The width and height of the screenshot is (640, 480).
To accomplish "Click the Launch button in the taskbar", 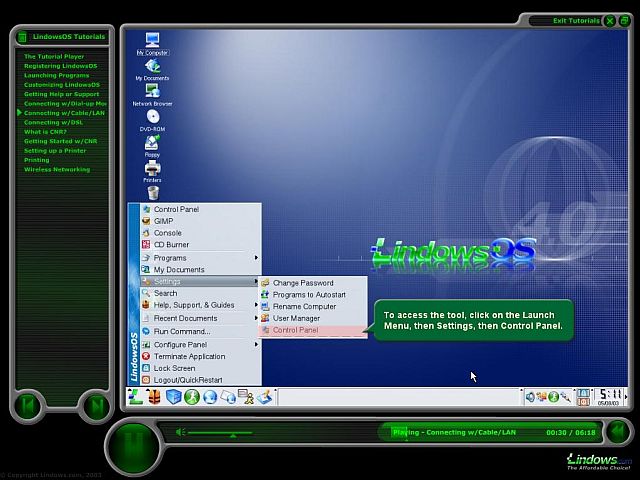I will (x=135, y=397).
